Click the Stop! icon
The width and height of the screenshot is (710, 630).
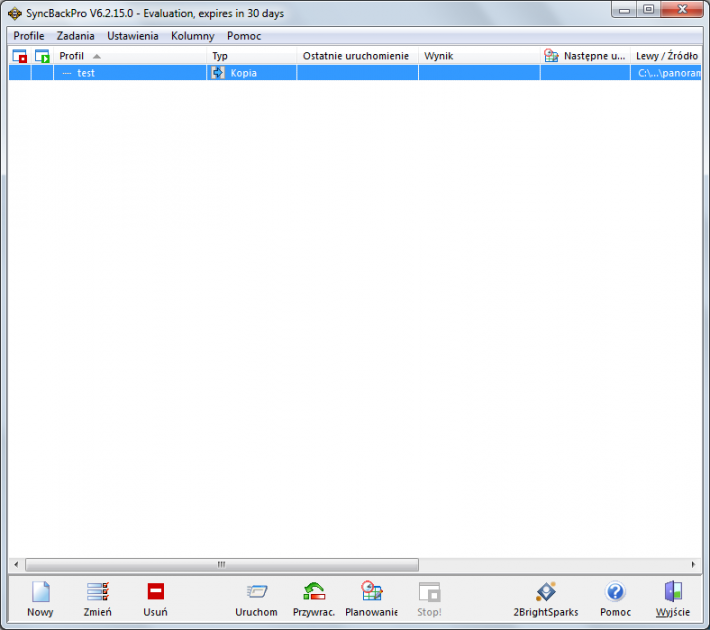(429, 592)
